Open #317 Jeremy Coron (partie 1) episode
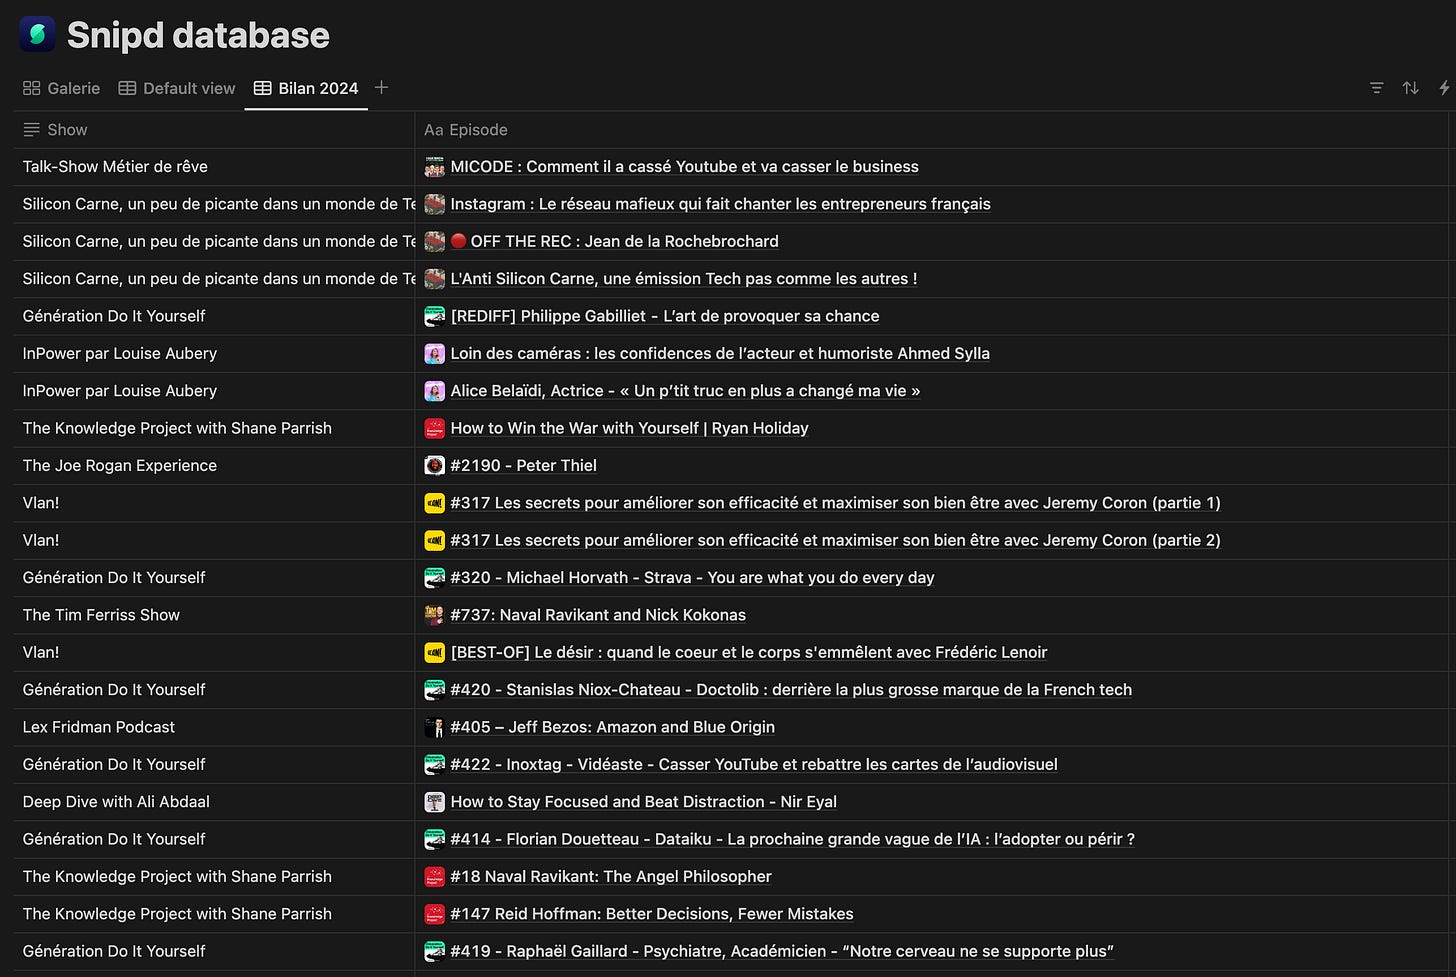Image resolution: width=1456 pixels, height=977 pixels. tap(836, 503)
